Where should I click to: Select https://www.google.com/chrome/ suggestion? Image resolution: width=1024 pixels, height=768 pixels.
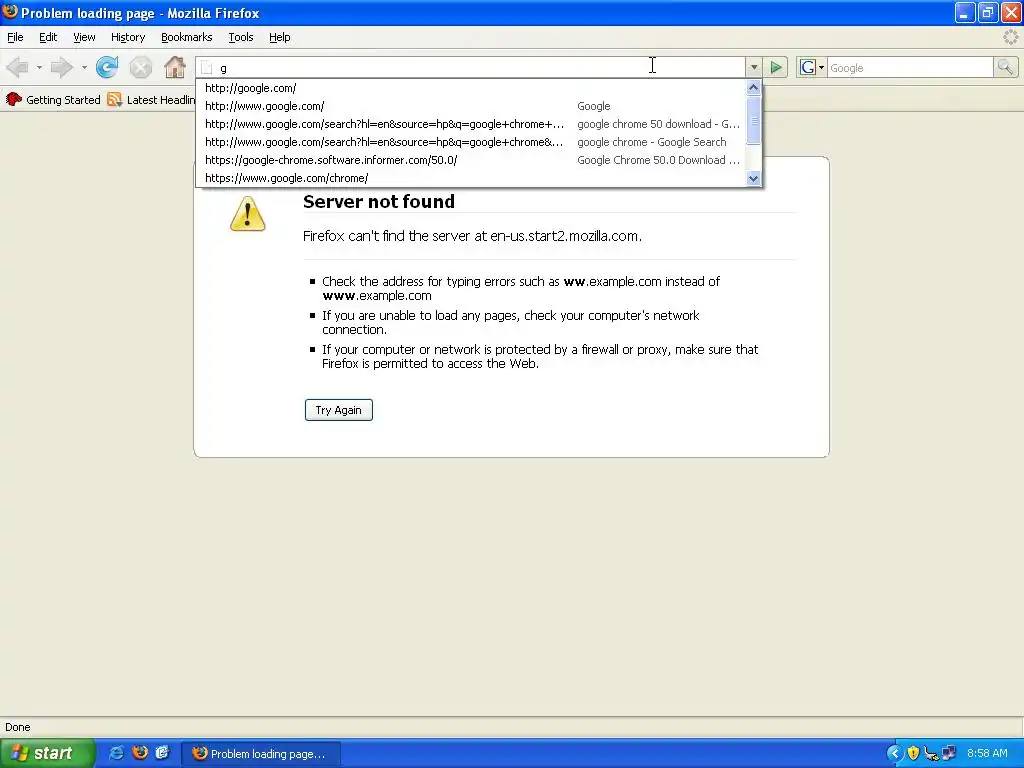472,178
